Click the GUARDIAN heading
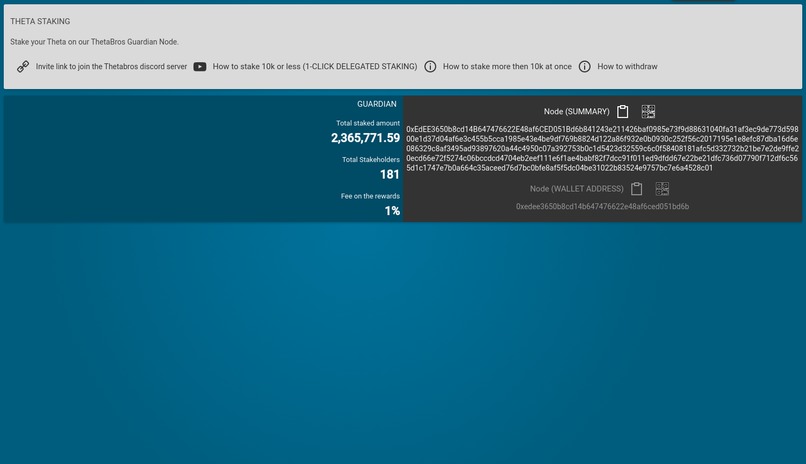The image size is (806, 464). point(377,104)
